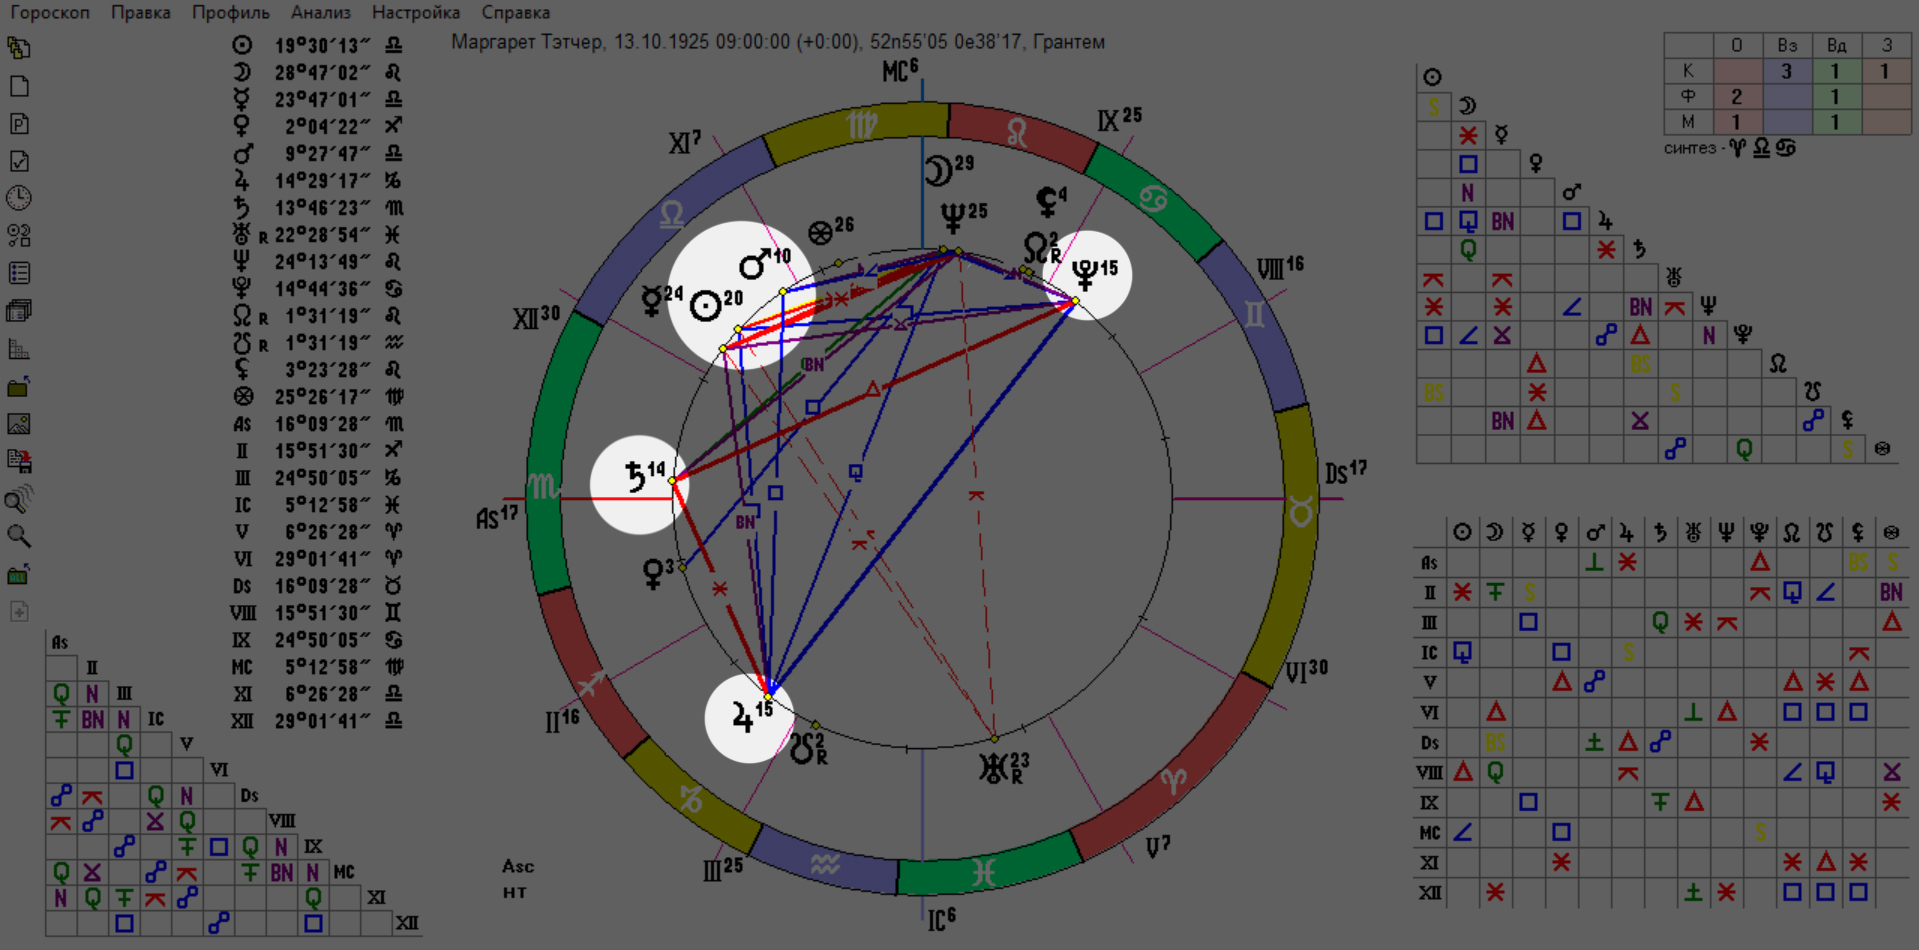
Task: Open the Анализ menu
Action: click(321, 12)
